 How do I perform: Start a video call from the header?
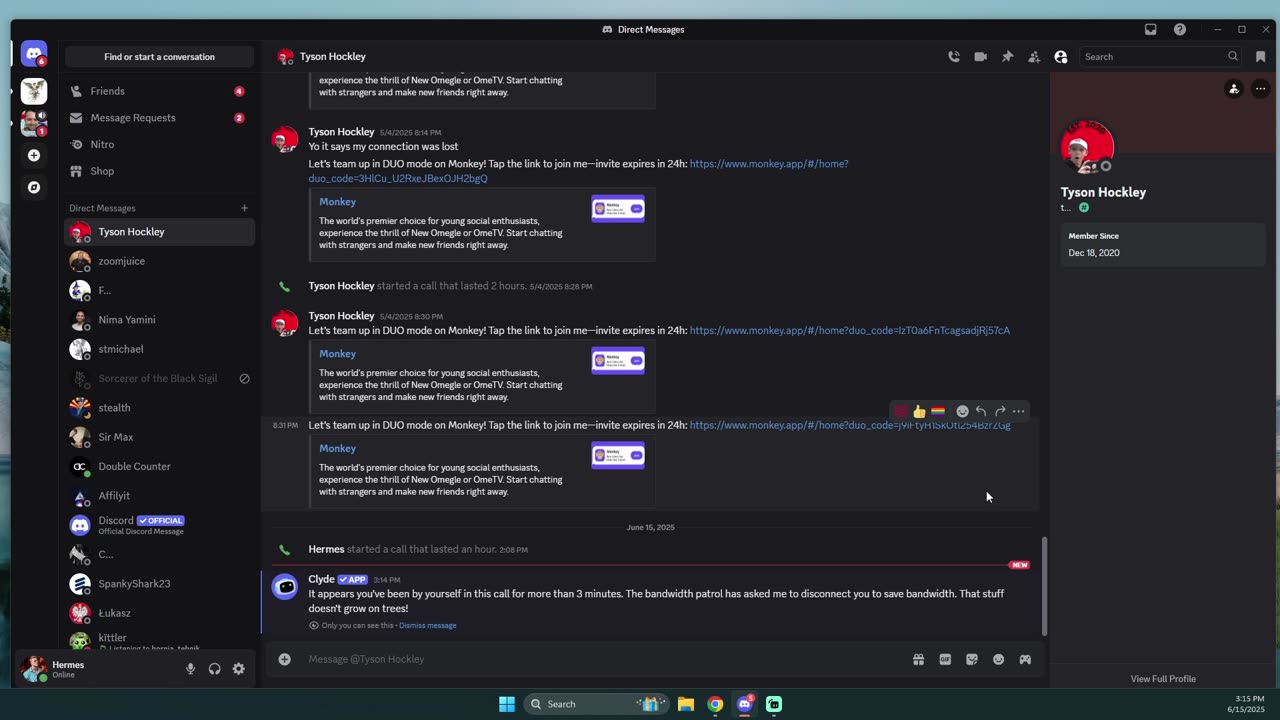[980, 57]
